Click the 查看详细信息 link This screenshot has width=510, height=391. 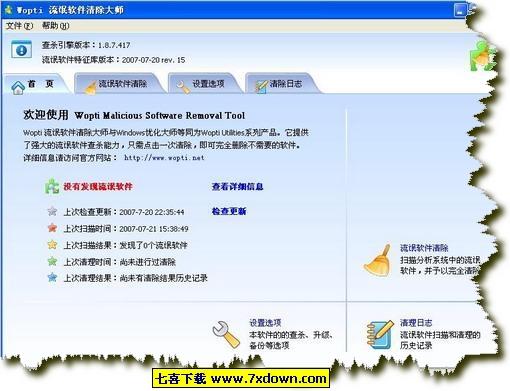[237, 186]
